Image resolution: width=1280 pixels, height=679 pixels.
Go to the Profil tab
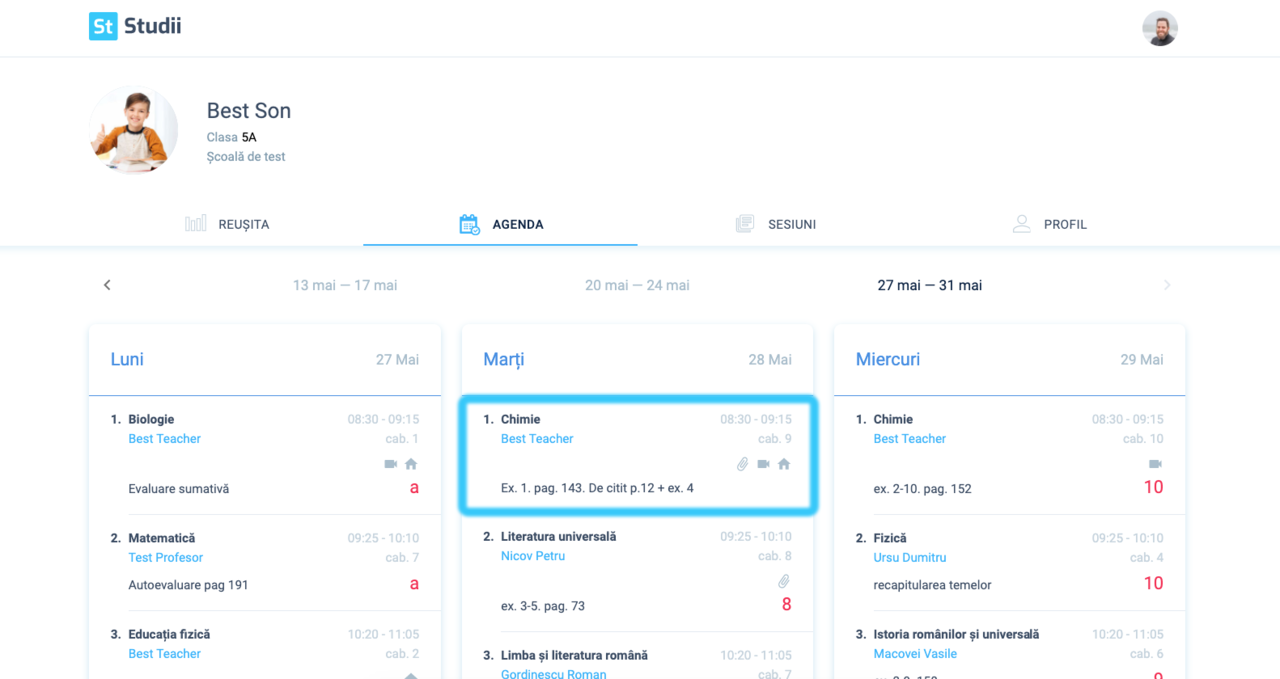[x=1049, y=224]
